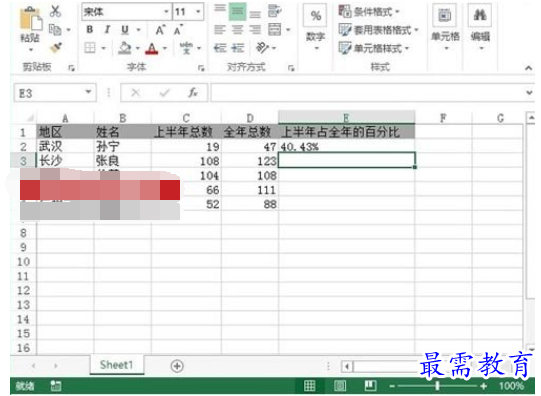
Task: Click the decrease indent icon
Action: 220,48
